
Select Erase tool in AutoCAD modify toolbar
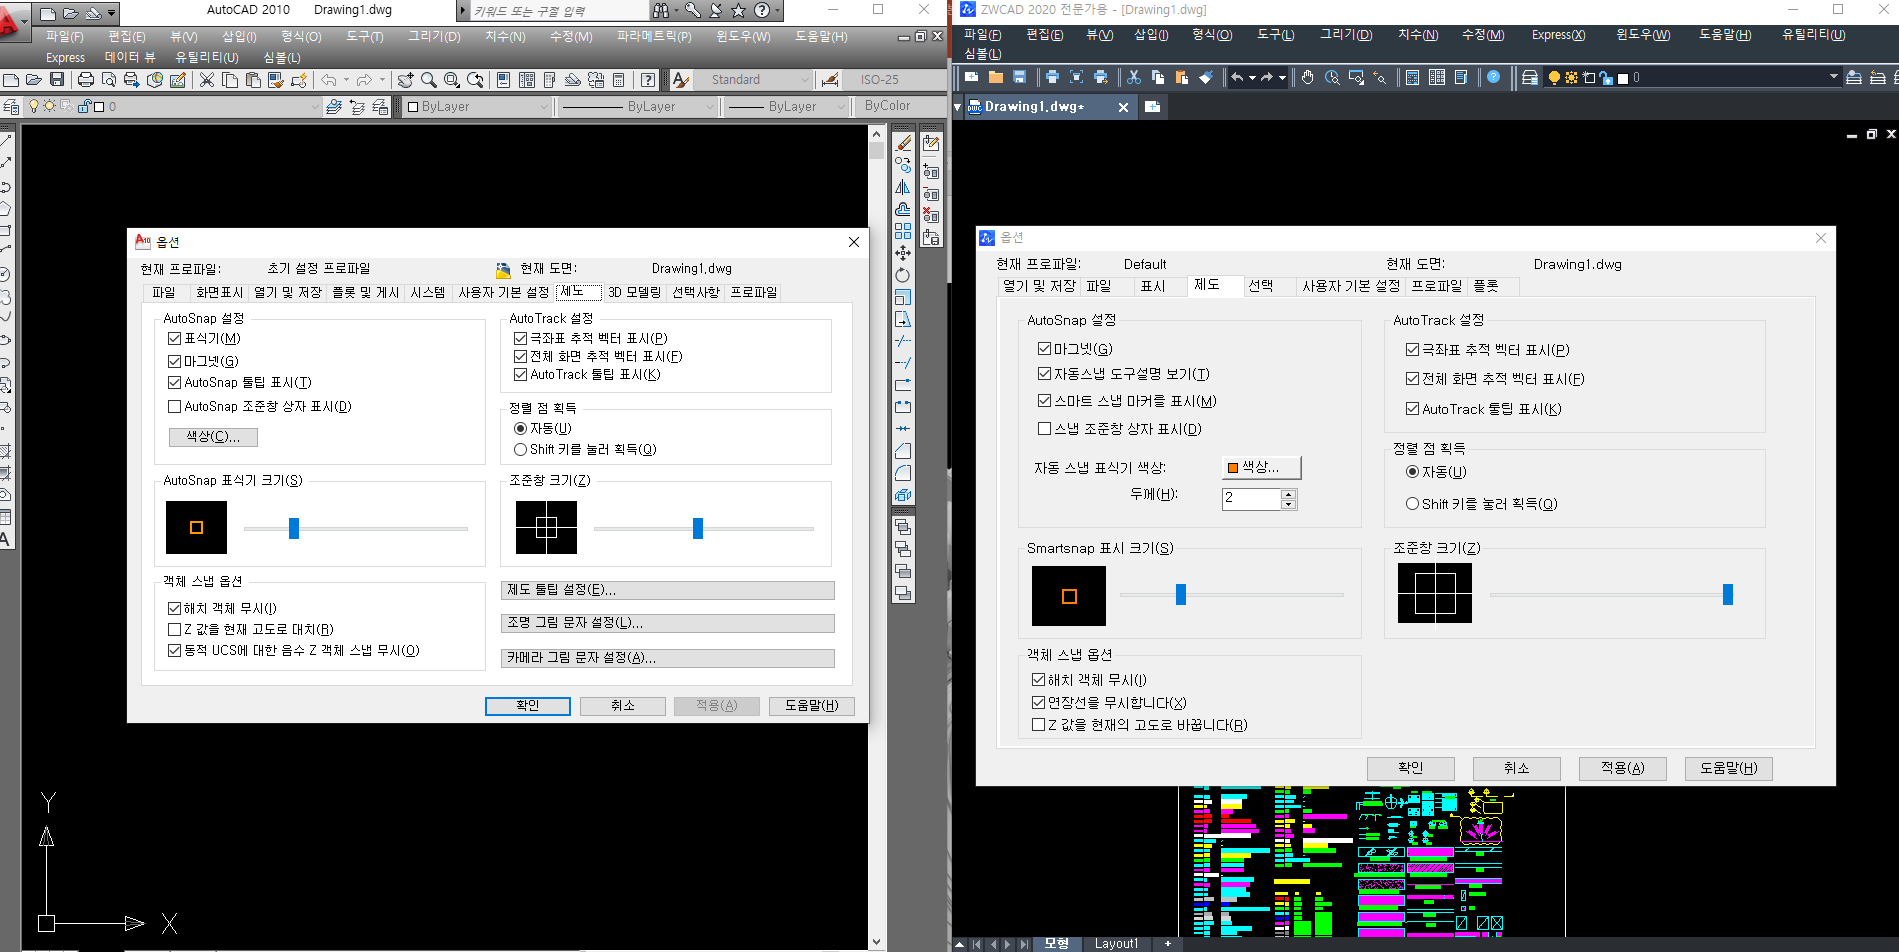click(903, 143)
